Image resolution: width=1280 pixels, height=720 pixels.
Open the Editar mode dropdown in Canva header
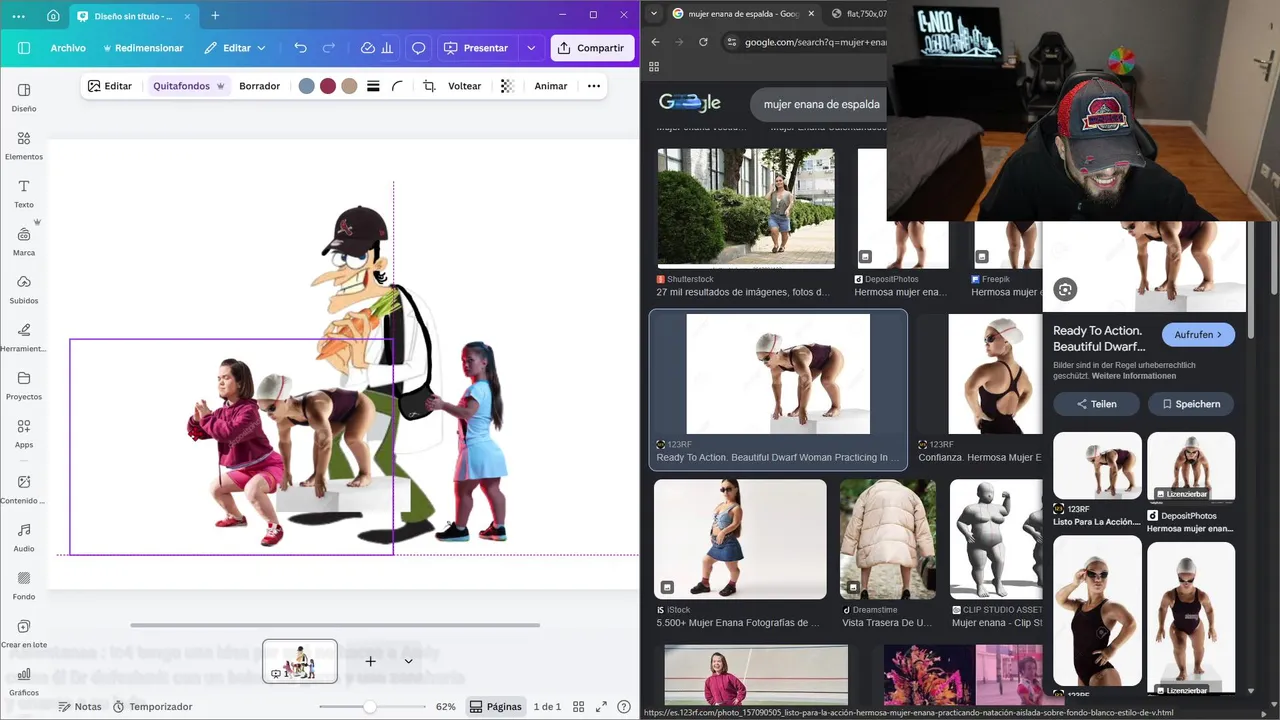tap(235, 48)
